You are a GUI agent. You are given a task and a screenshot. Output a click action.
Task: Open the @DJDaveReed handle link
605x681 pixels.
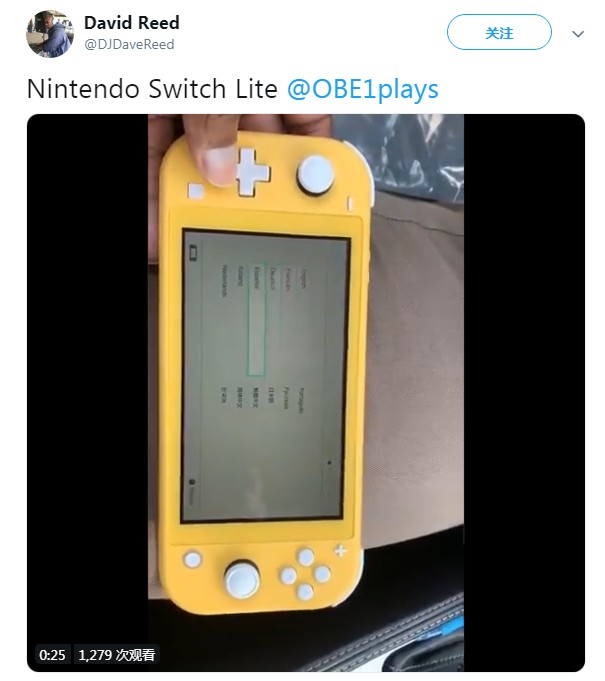point(129,44)
